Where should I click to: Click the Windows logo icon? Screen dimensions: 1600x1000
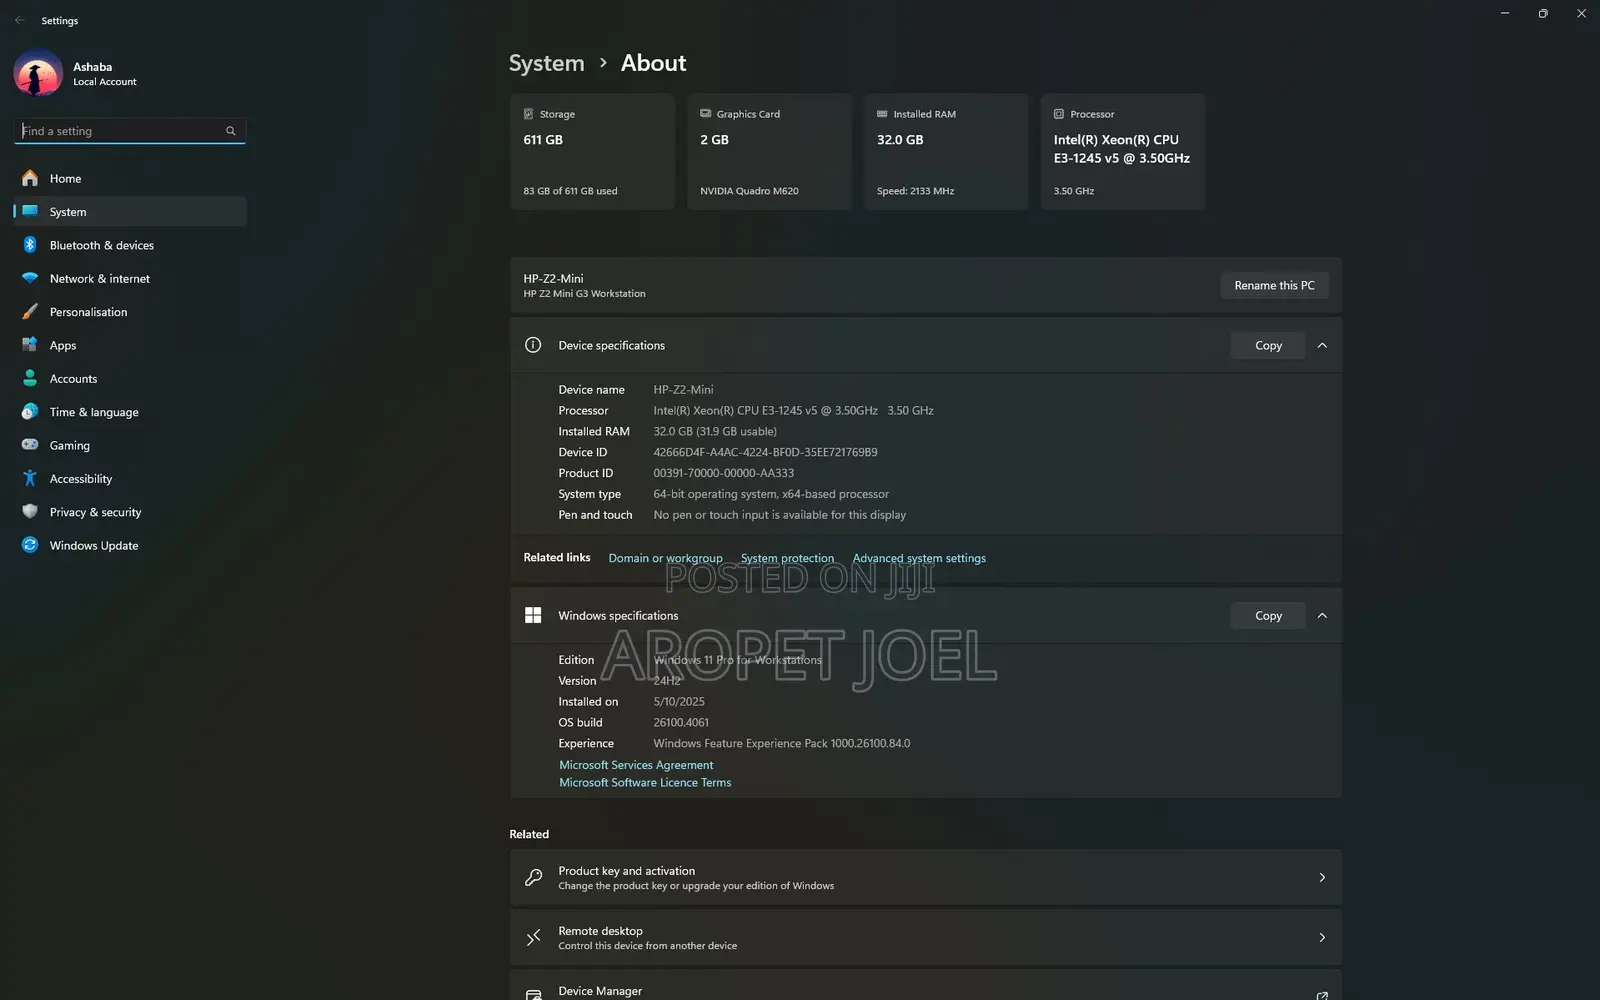[533, 615]
